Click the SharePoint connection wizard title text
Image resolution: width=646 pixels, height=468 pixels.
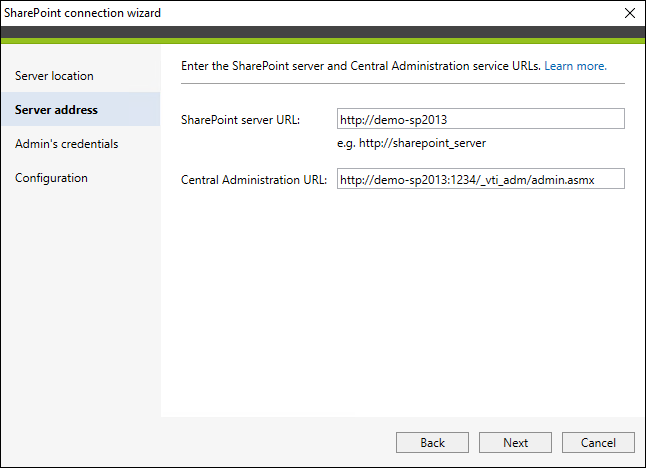pyautogui.click(x=82, y=13)
